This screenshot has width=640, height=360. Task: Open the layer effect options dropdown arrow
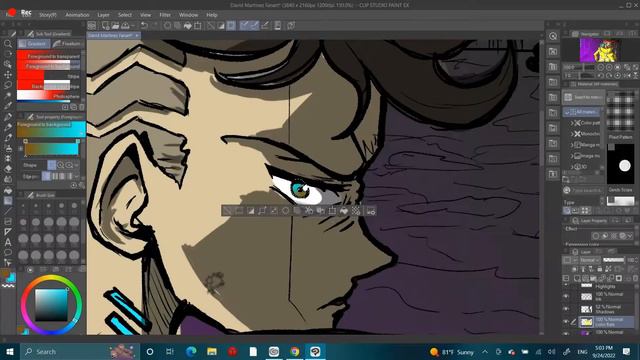[x=631, y=236]
